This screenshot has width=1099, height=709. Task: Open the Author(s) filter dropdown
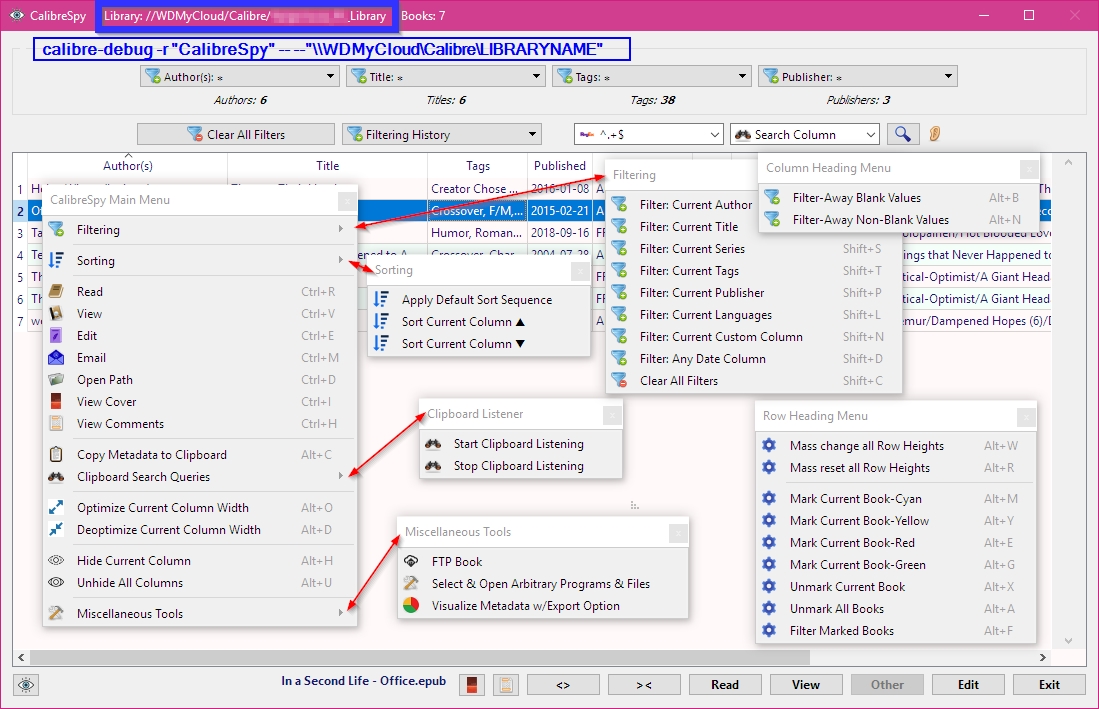(240, 76)
